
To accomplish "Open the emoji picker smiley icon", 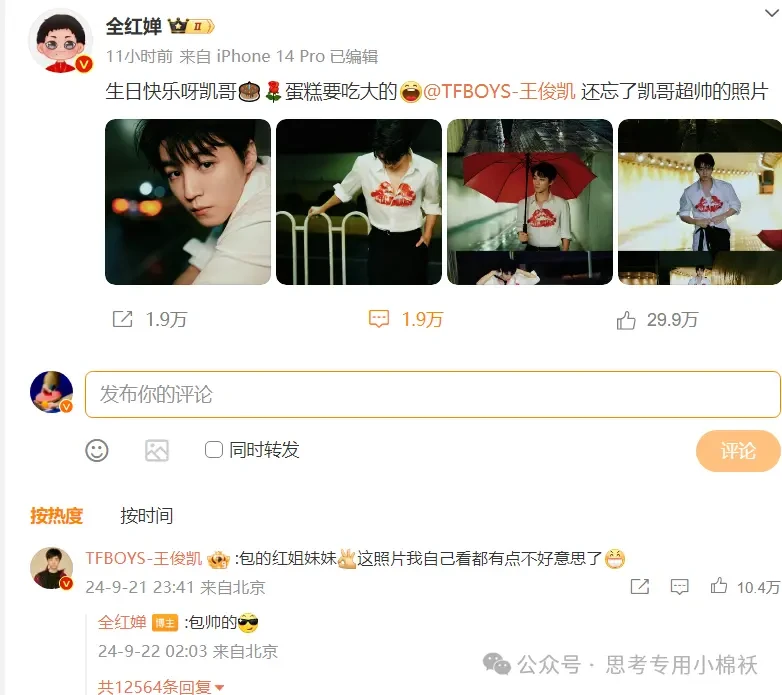I will pos(97,451).
